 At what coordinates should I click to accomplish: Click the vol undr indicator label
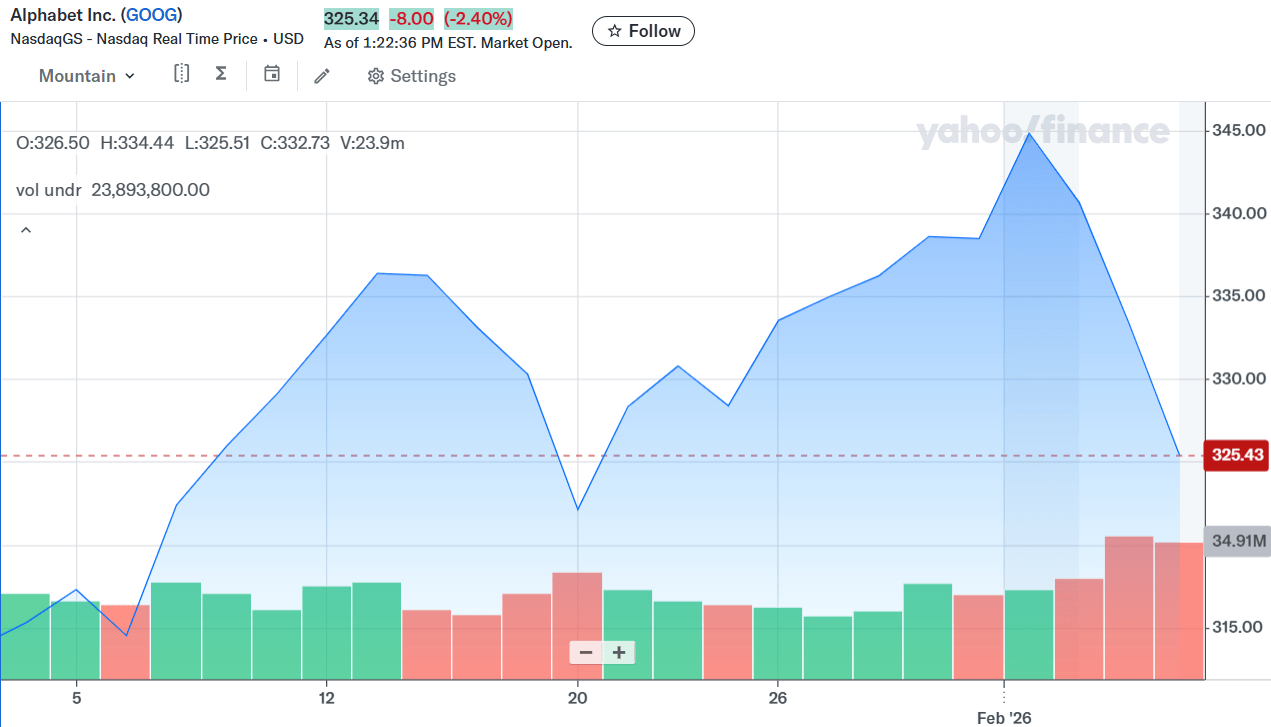[x=48, y=190]
